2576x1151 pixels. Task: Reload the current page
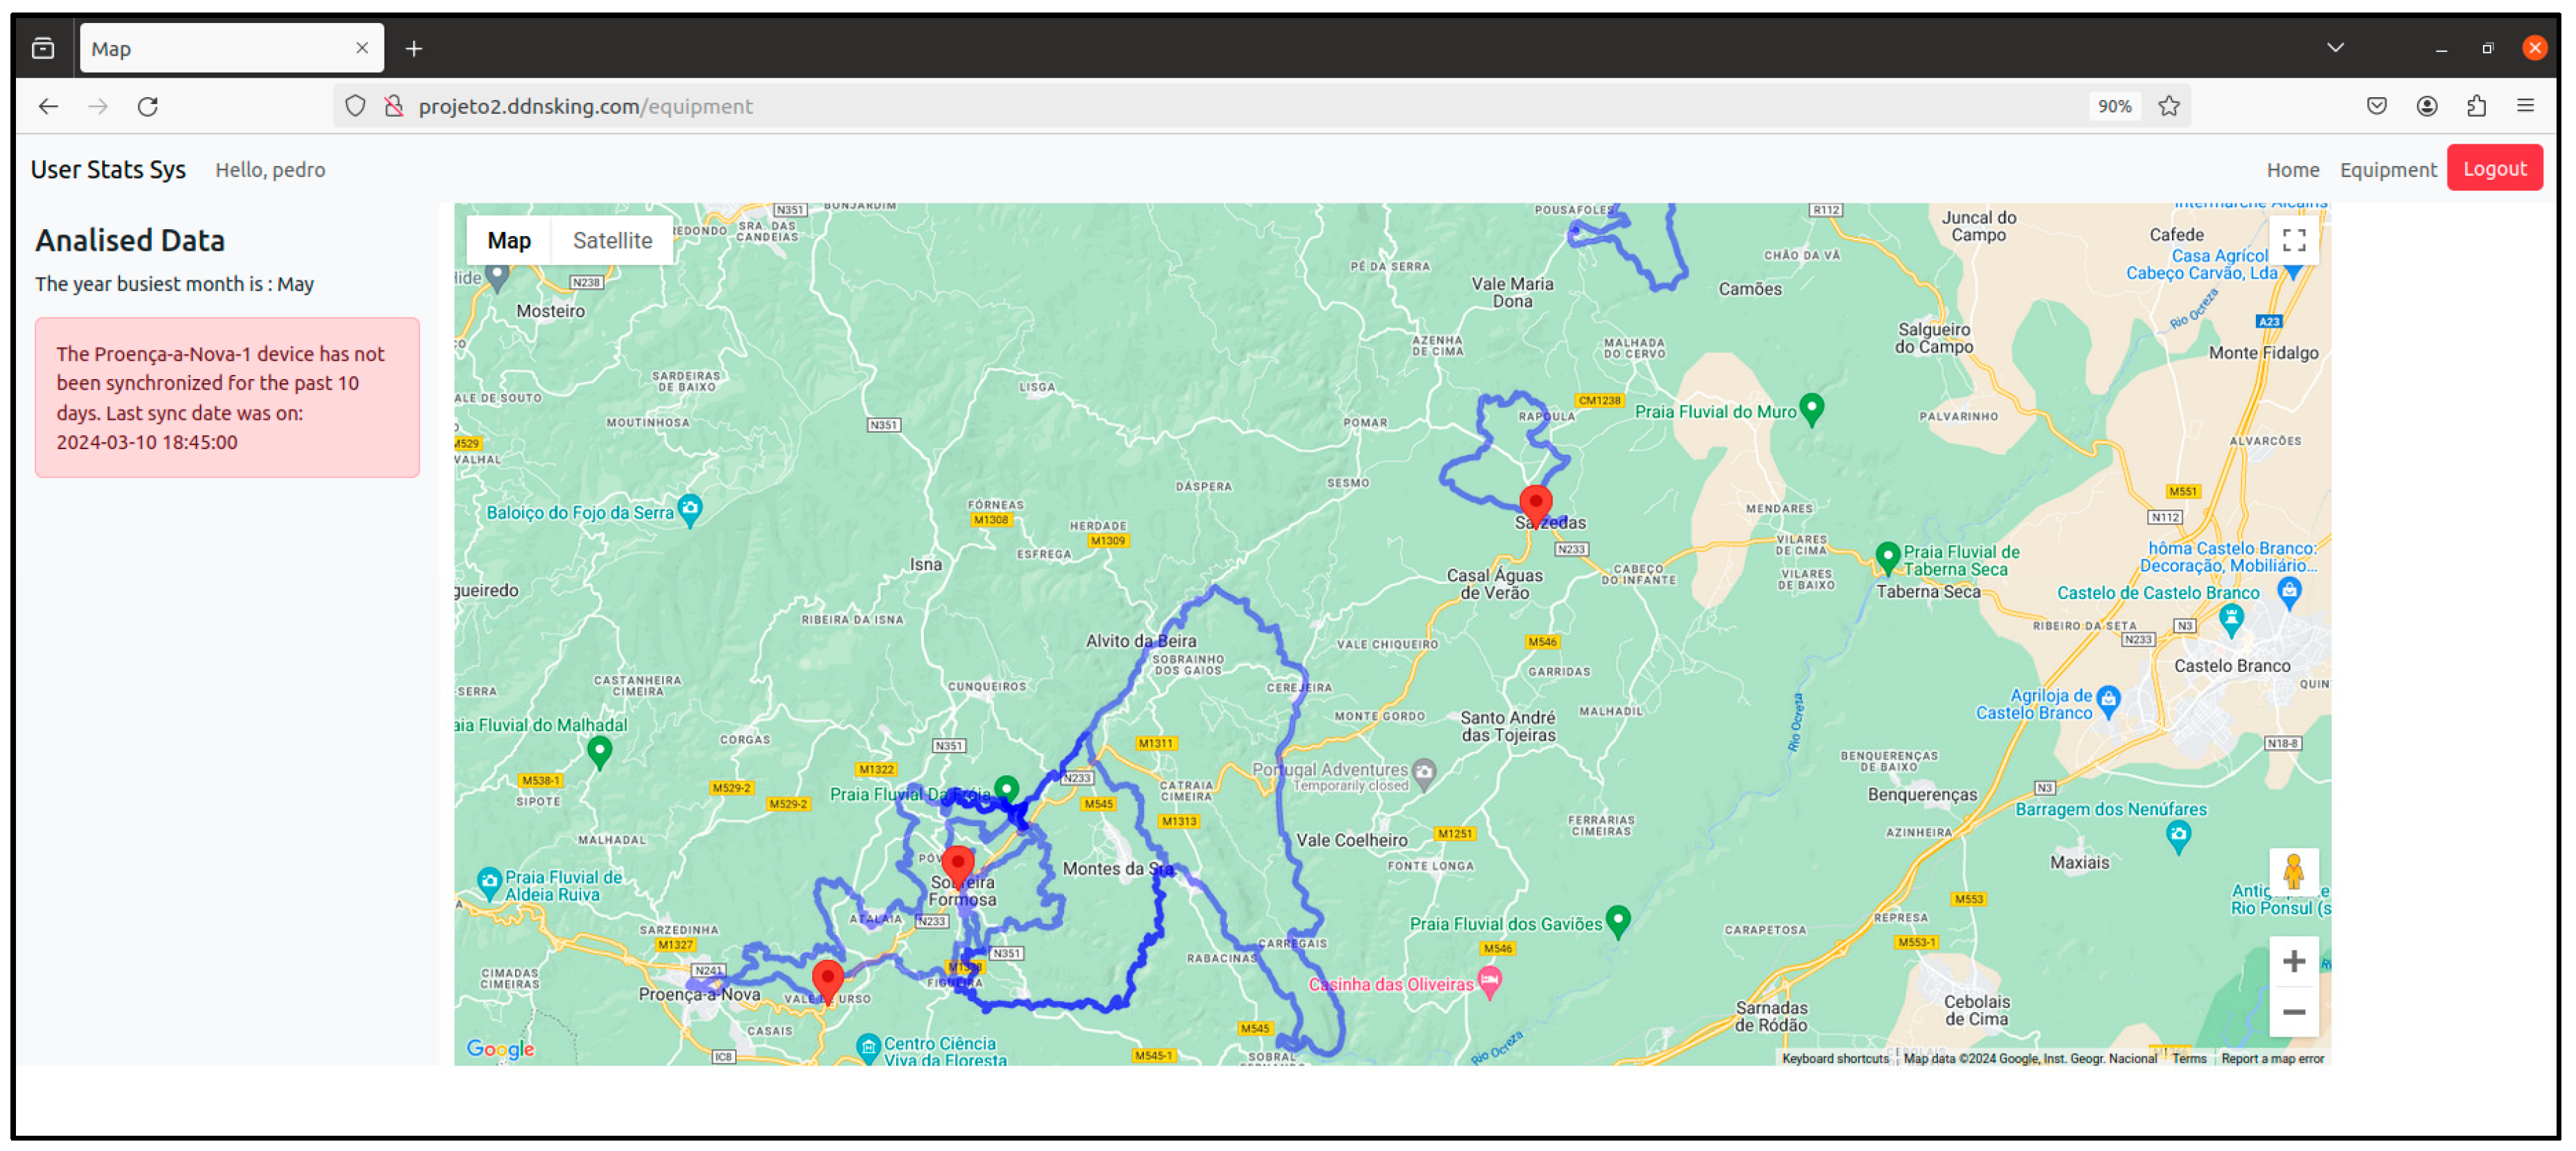(148, 106)
